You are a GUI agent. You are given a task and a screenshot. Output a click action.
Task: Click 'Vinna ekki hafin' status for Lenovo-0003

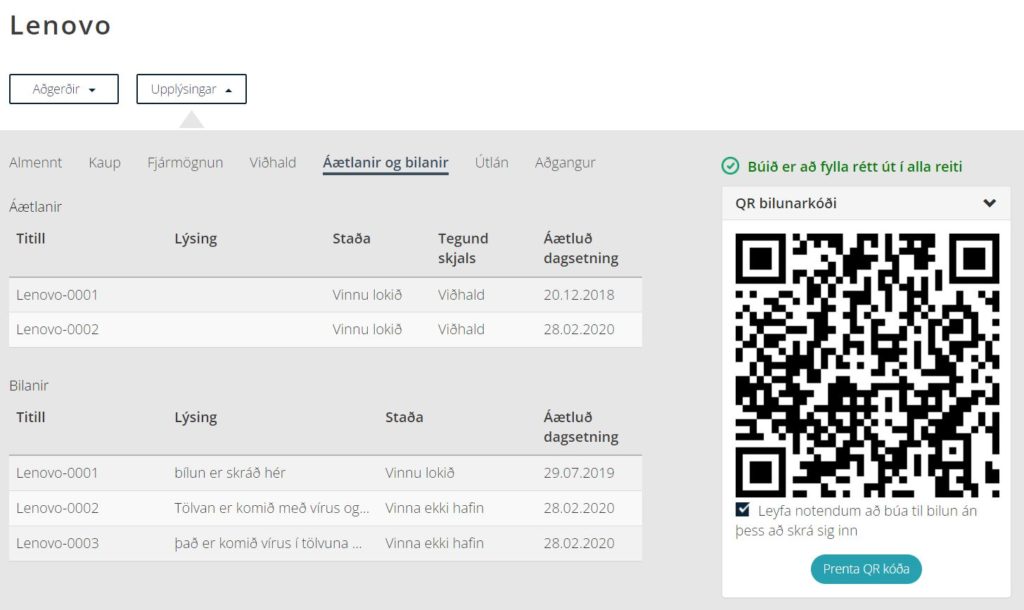[x=434, y=543]
